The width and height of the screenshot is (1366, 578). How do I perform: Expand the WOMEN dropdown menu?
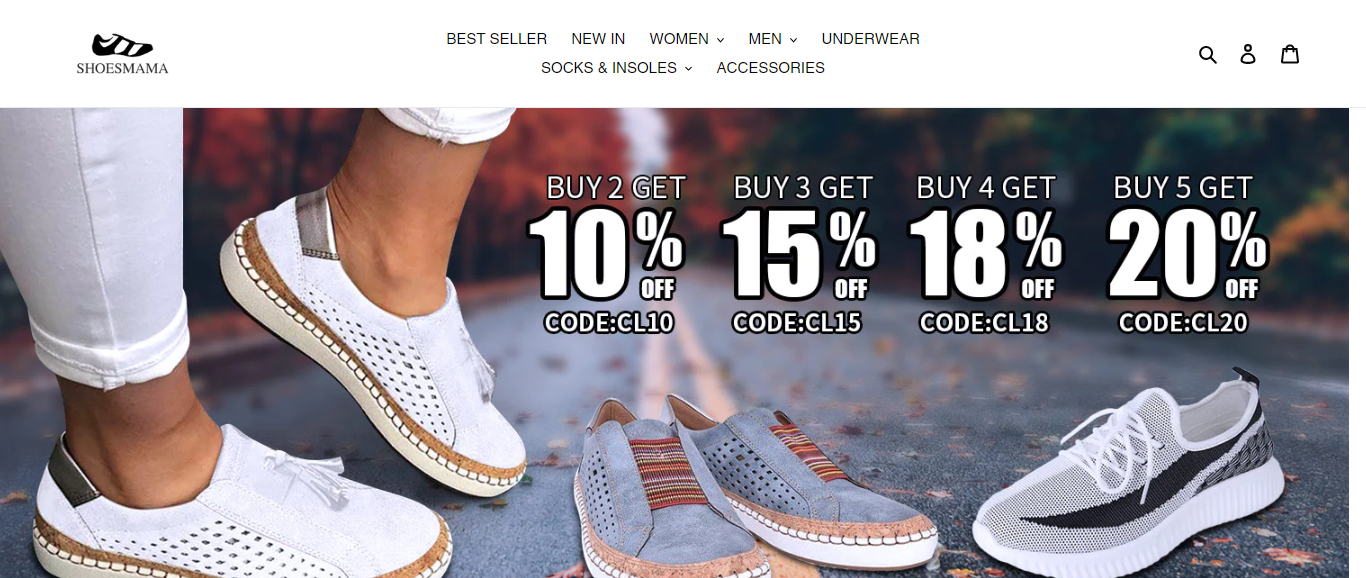686,39
